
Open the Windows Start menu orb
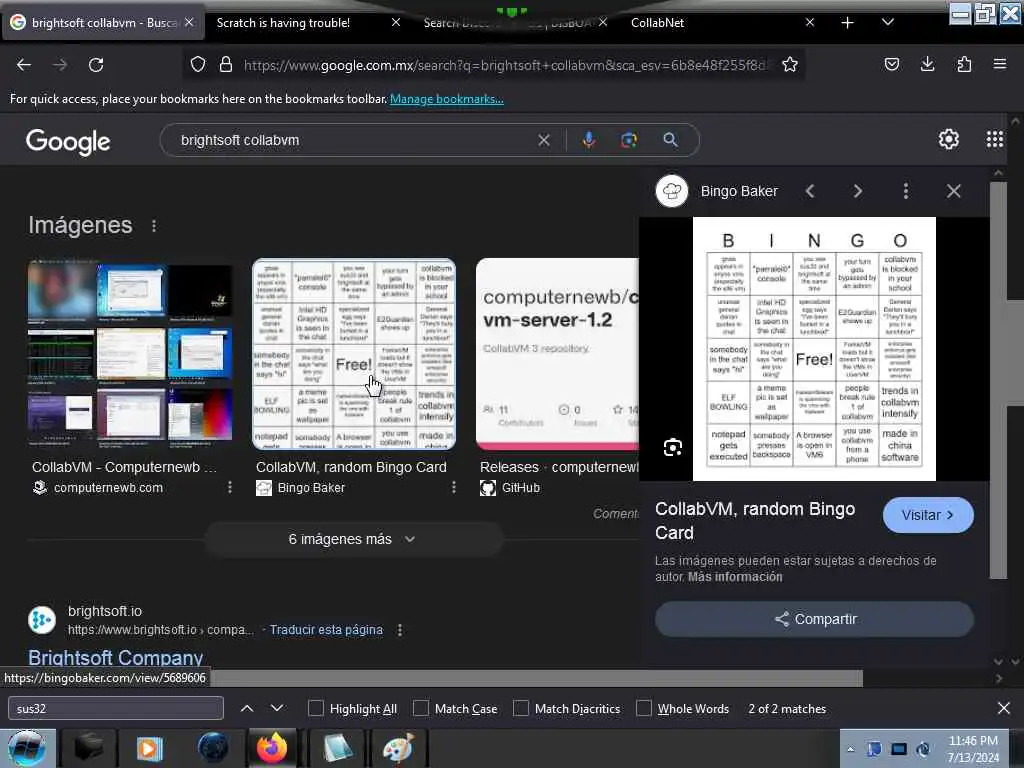pos(27,748)
